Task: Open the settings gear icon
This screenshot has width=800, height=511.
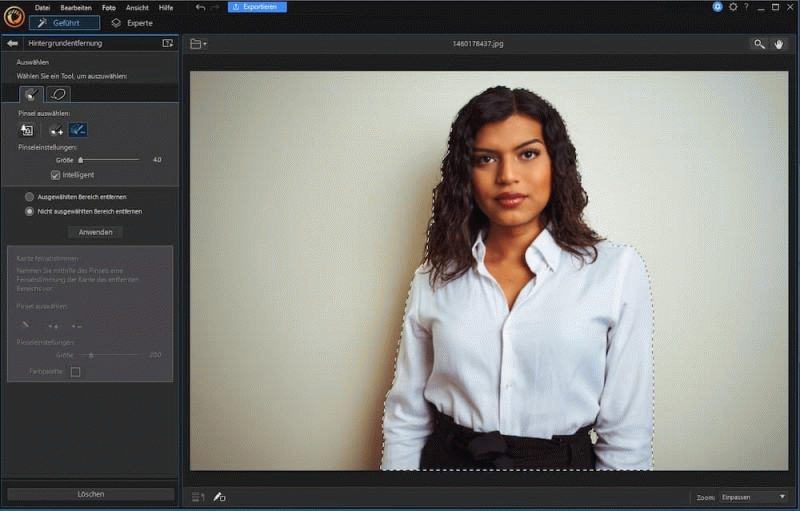Action: (733, 7)
